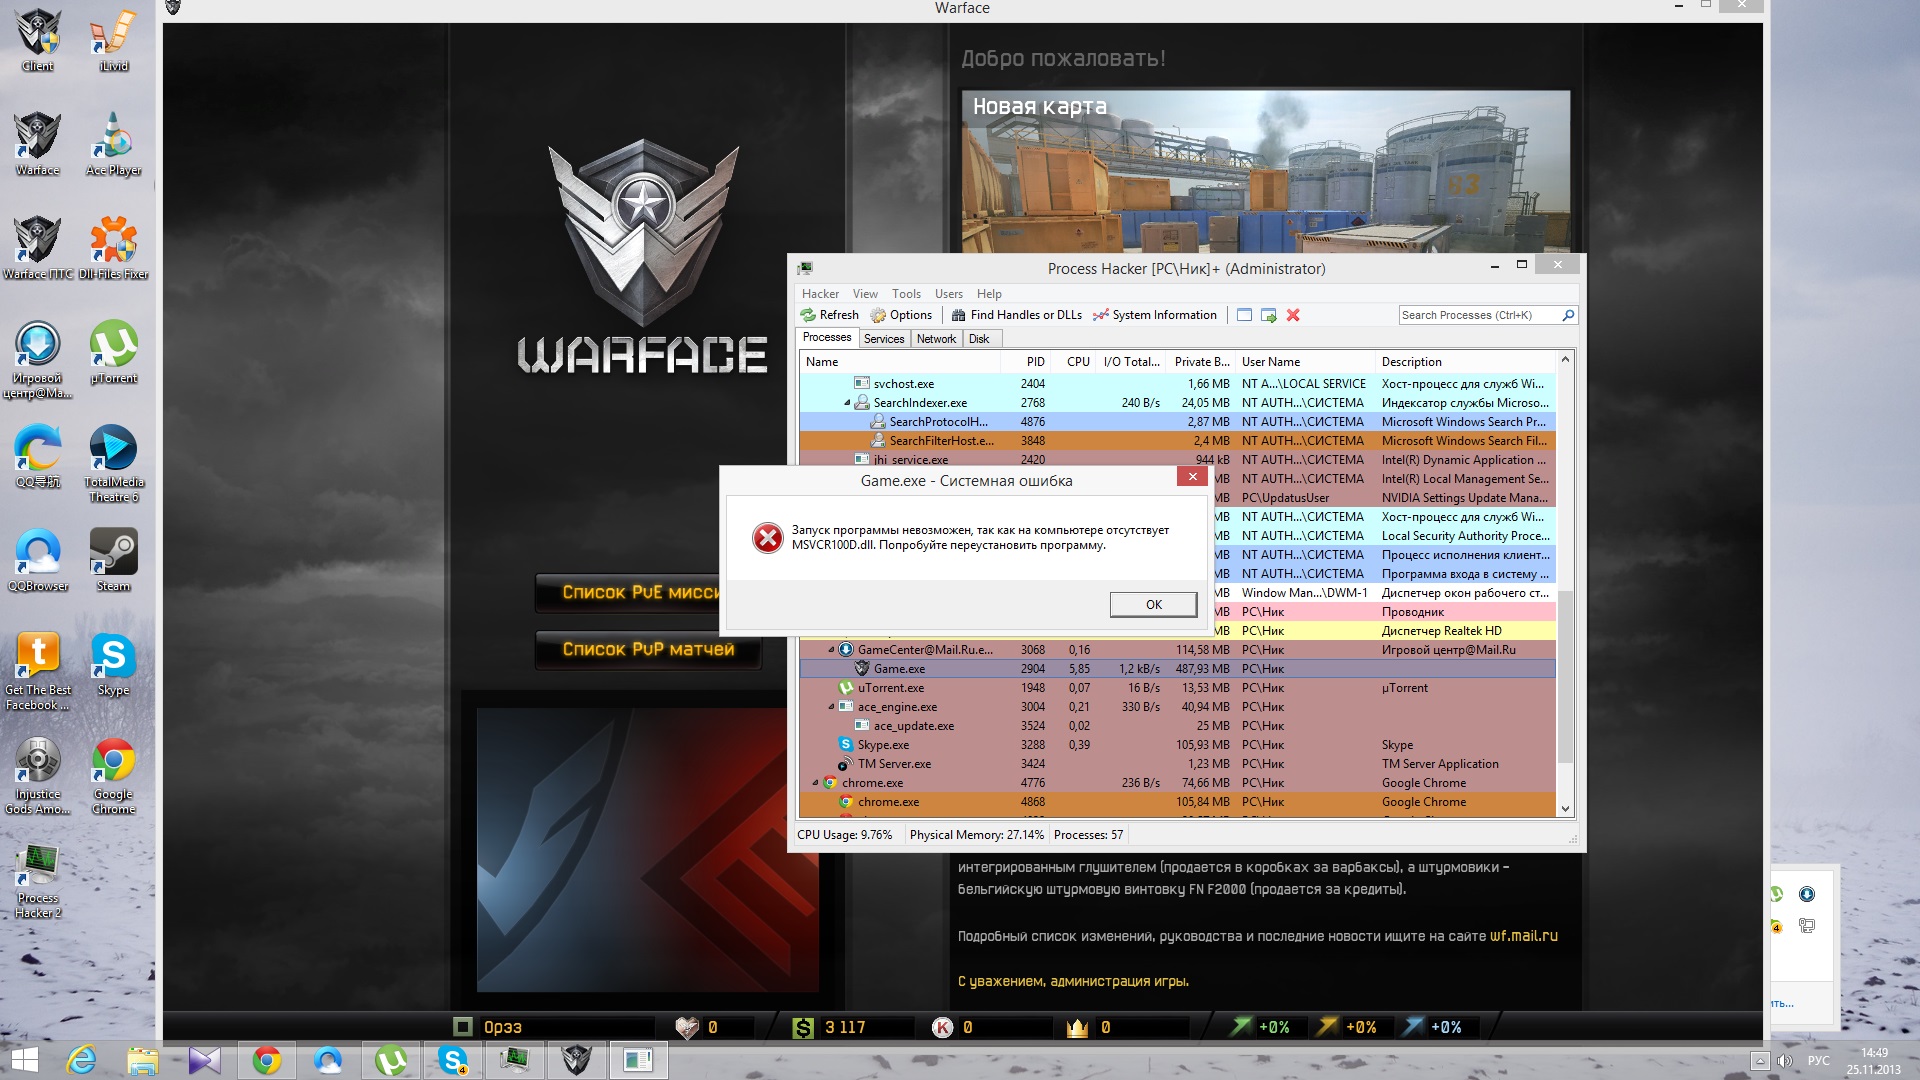The height and width of the screenshot is (1080, 1920).
Task: Open Find Handles or DLLs
Action: pyautogui.click(x=1016, y=315)
